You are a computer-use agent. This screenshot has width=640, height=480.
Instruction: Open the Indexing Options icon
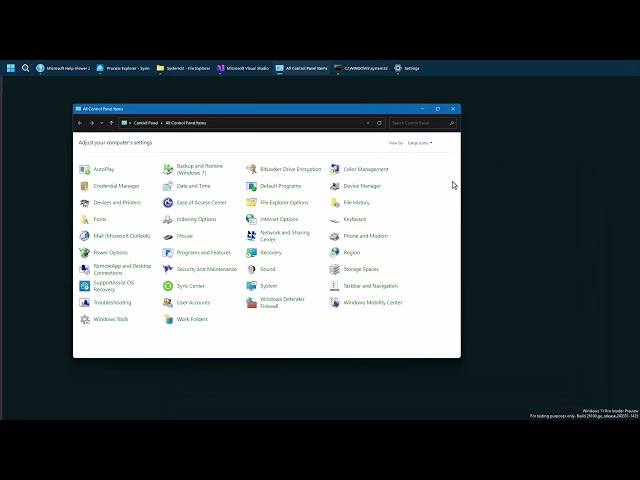coord(168,220)
